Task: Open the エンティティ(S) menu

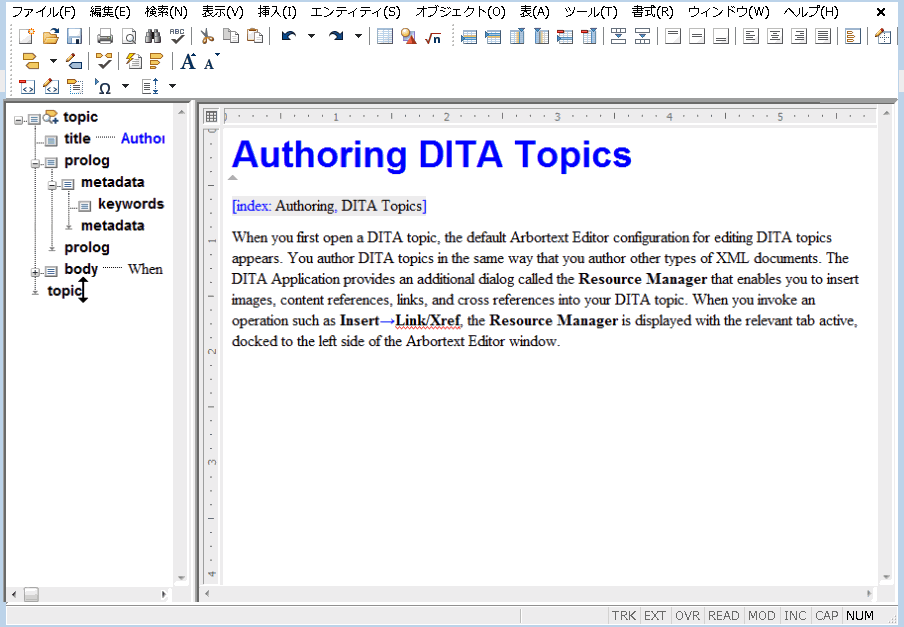Action: (355, 12)
